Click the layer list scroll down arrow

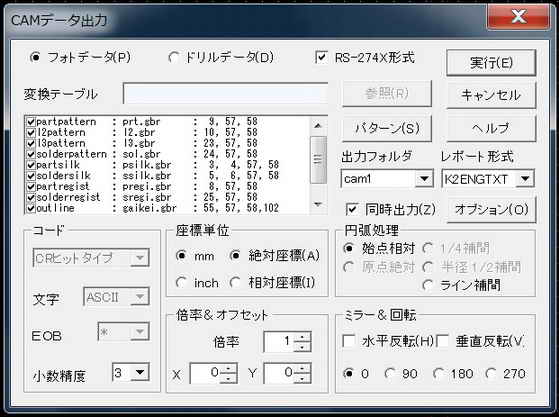[x=318, y=205]
